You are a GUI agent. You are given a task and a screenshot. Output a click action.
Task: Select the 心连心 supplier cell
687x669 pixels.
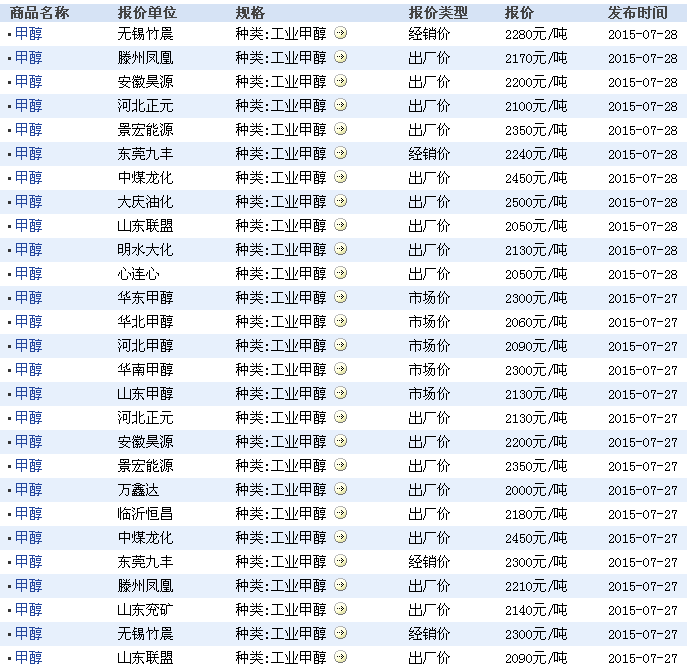[138, 274]
